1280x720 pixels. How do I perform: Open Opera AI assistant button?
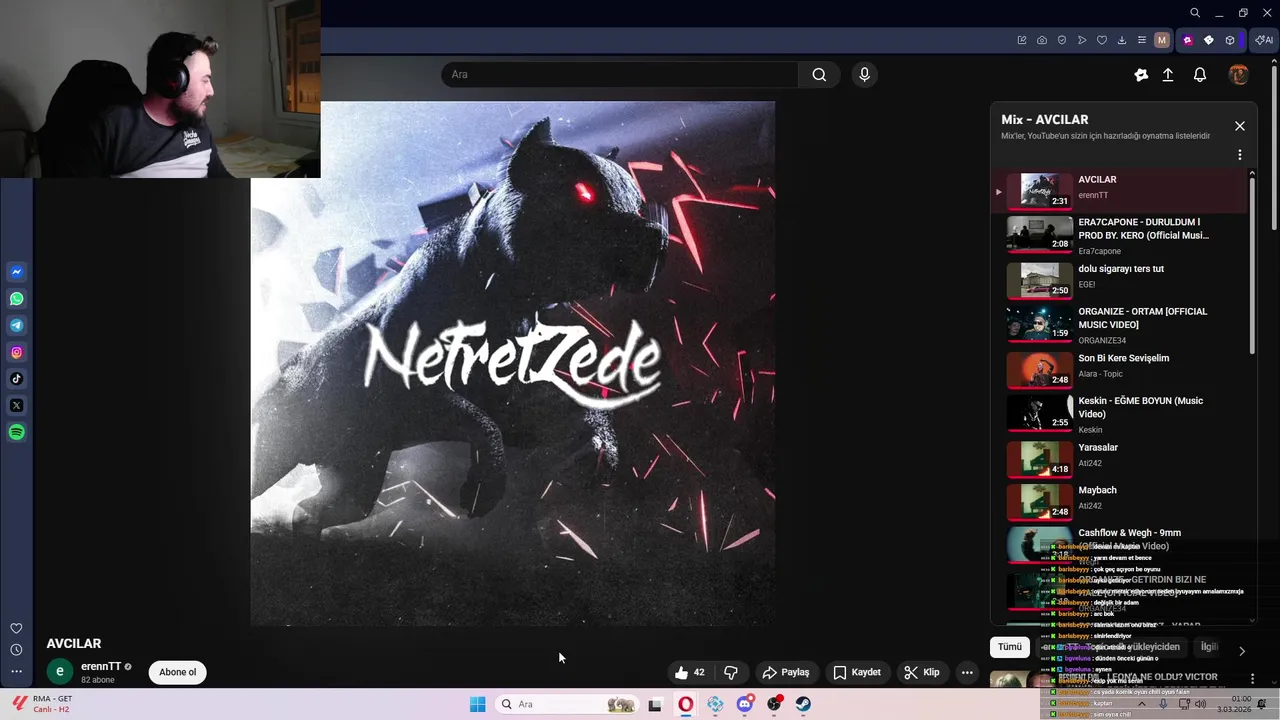click(x=1265, y=40)
